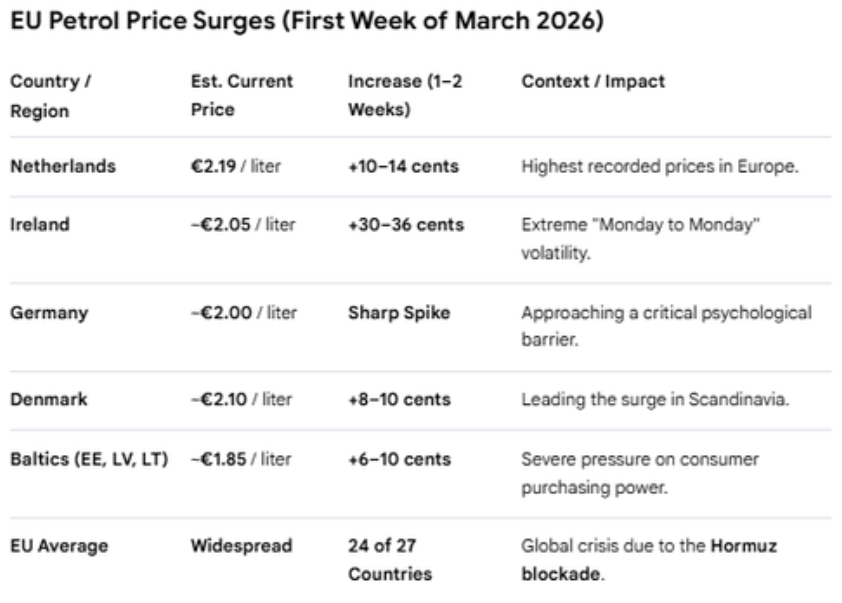Click the Denmark row label
842x603 pixels.
[x=49, y=400]
